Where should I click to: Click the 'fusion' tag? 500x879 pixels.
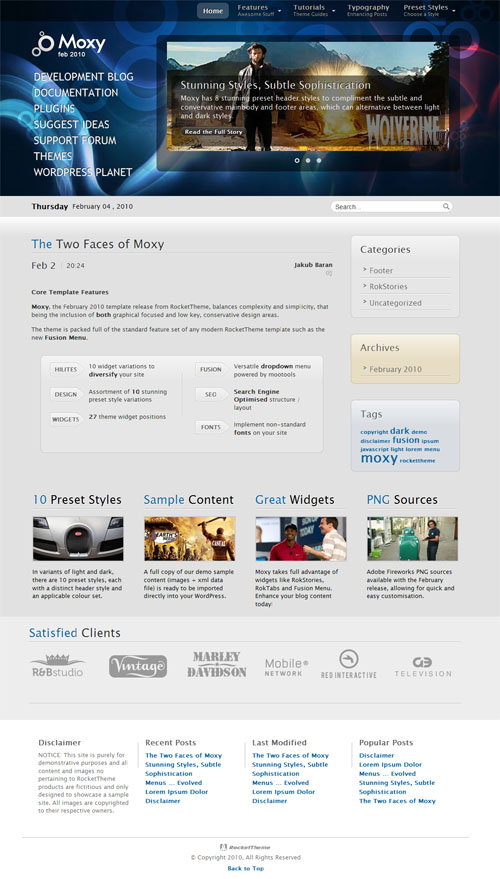pyautogui.click(x=406, y=440)
